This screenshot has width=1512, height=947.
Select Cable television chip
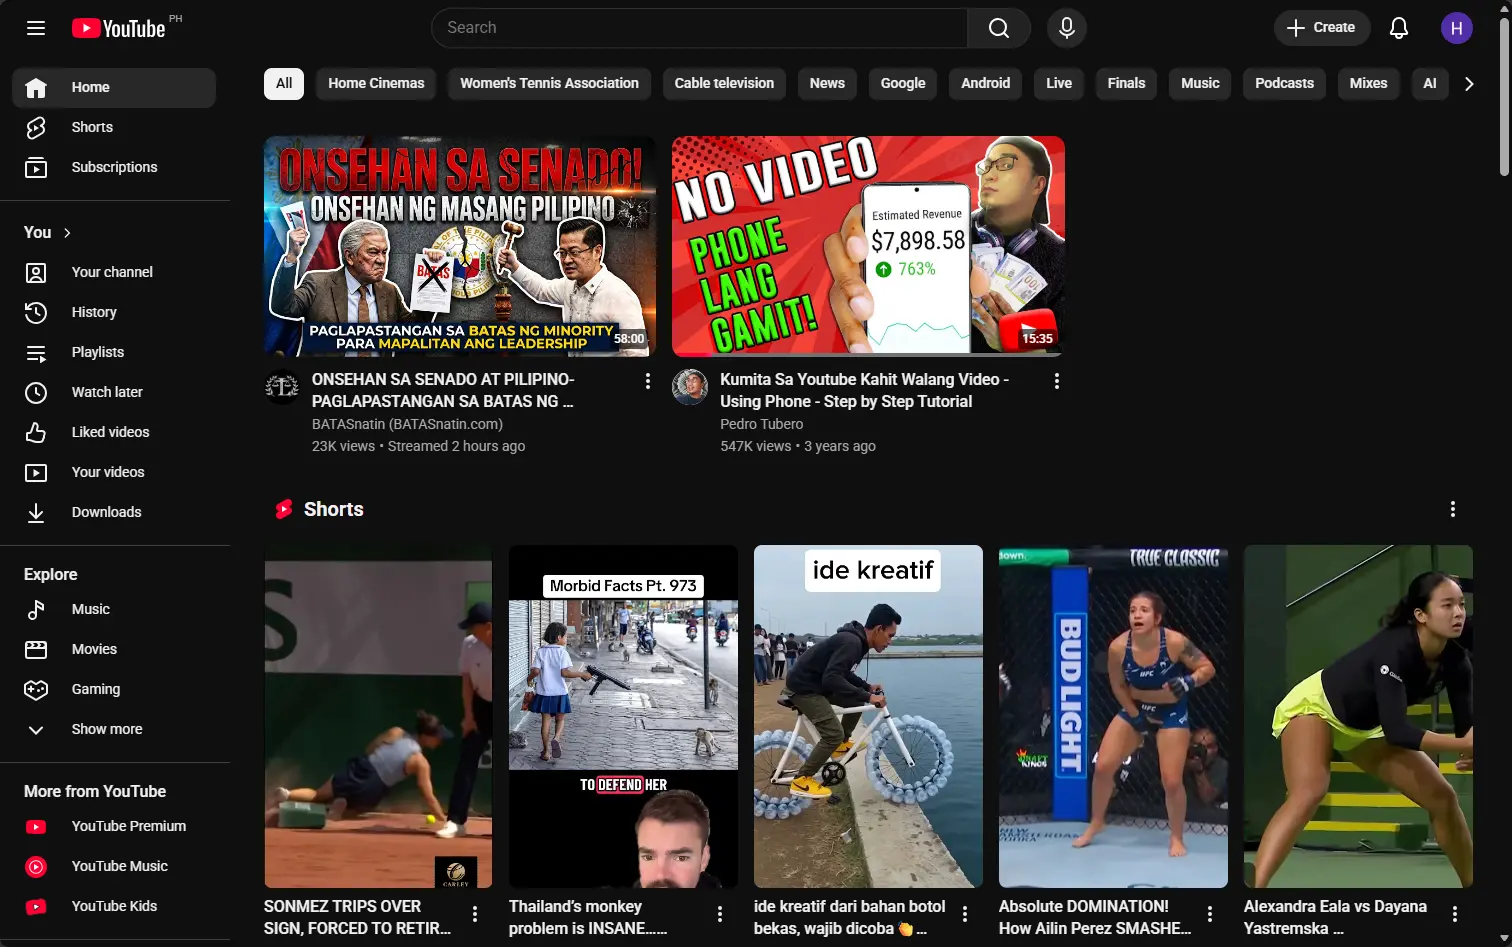[x=724, y=84]
